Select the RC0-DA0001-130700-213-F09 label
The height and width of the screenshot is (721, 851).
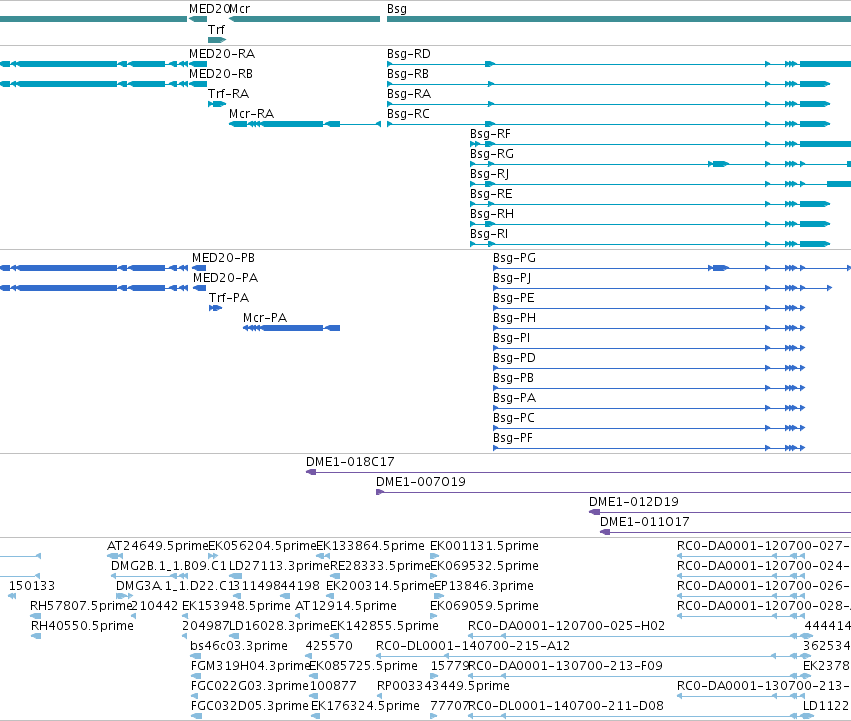565,666
